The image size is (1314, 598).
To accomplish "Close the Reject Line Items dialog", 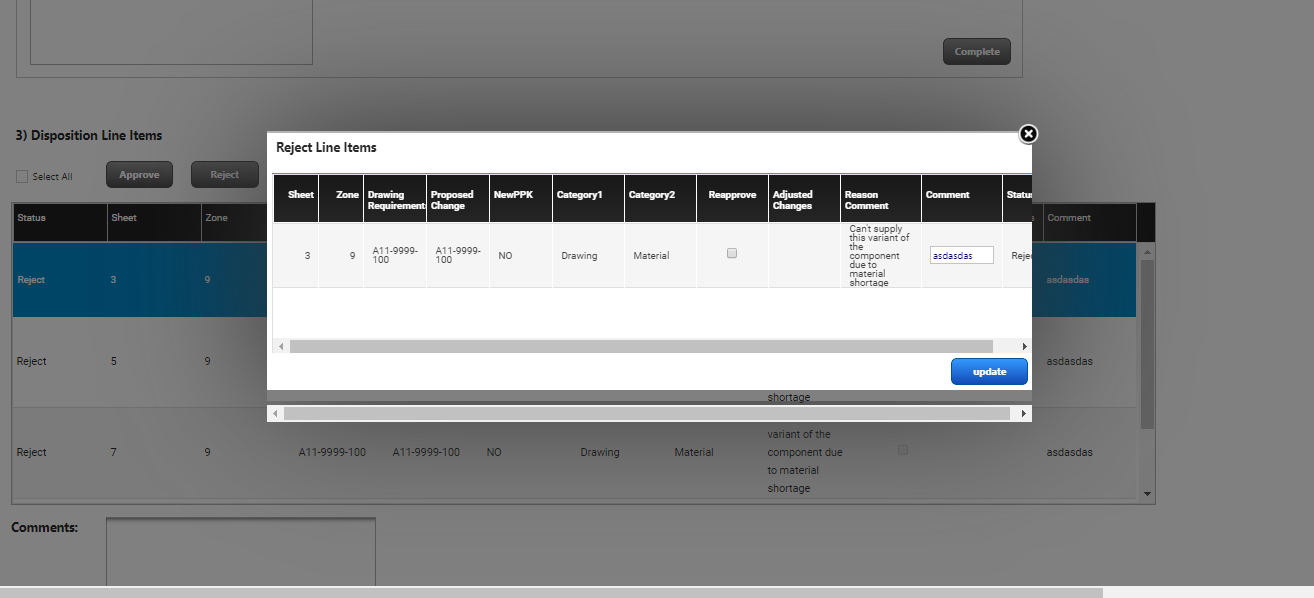I will point(1027,133).
